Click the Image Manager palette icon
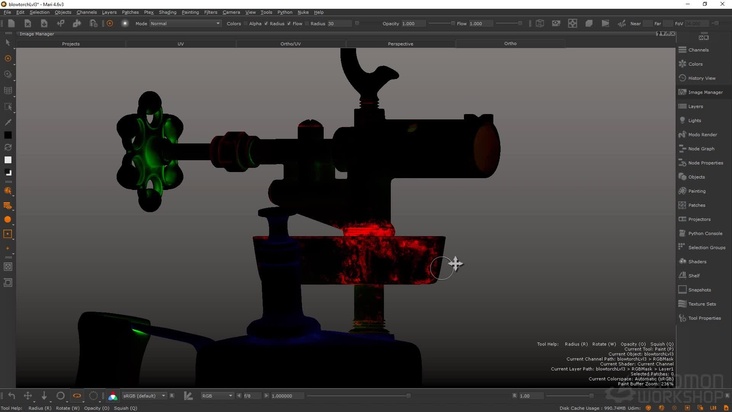Viewport: 732px width, 412px height. pos(683,92)
